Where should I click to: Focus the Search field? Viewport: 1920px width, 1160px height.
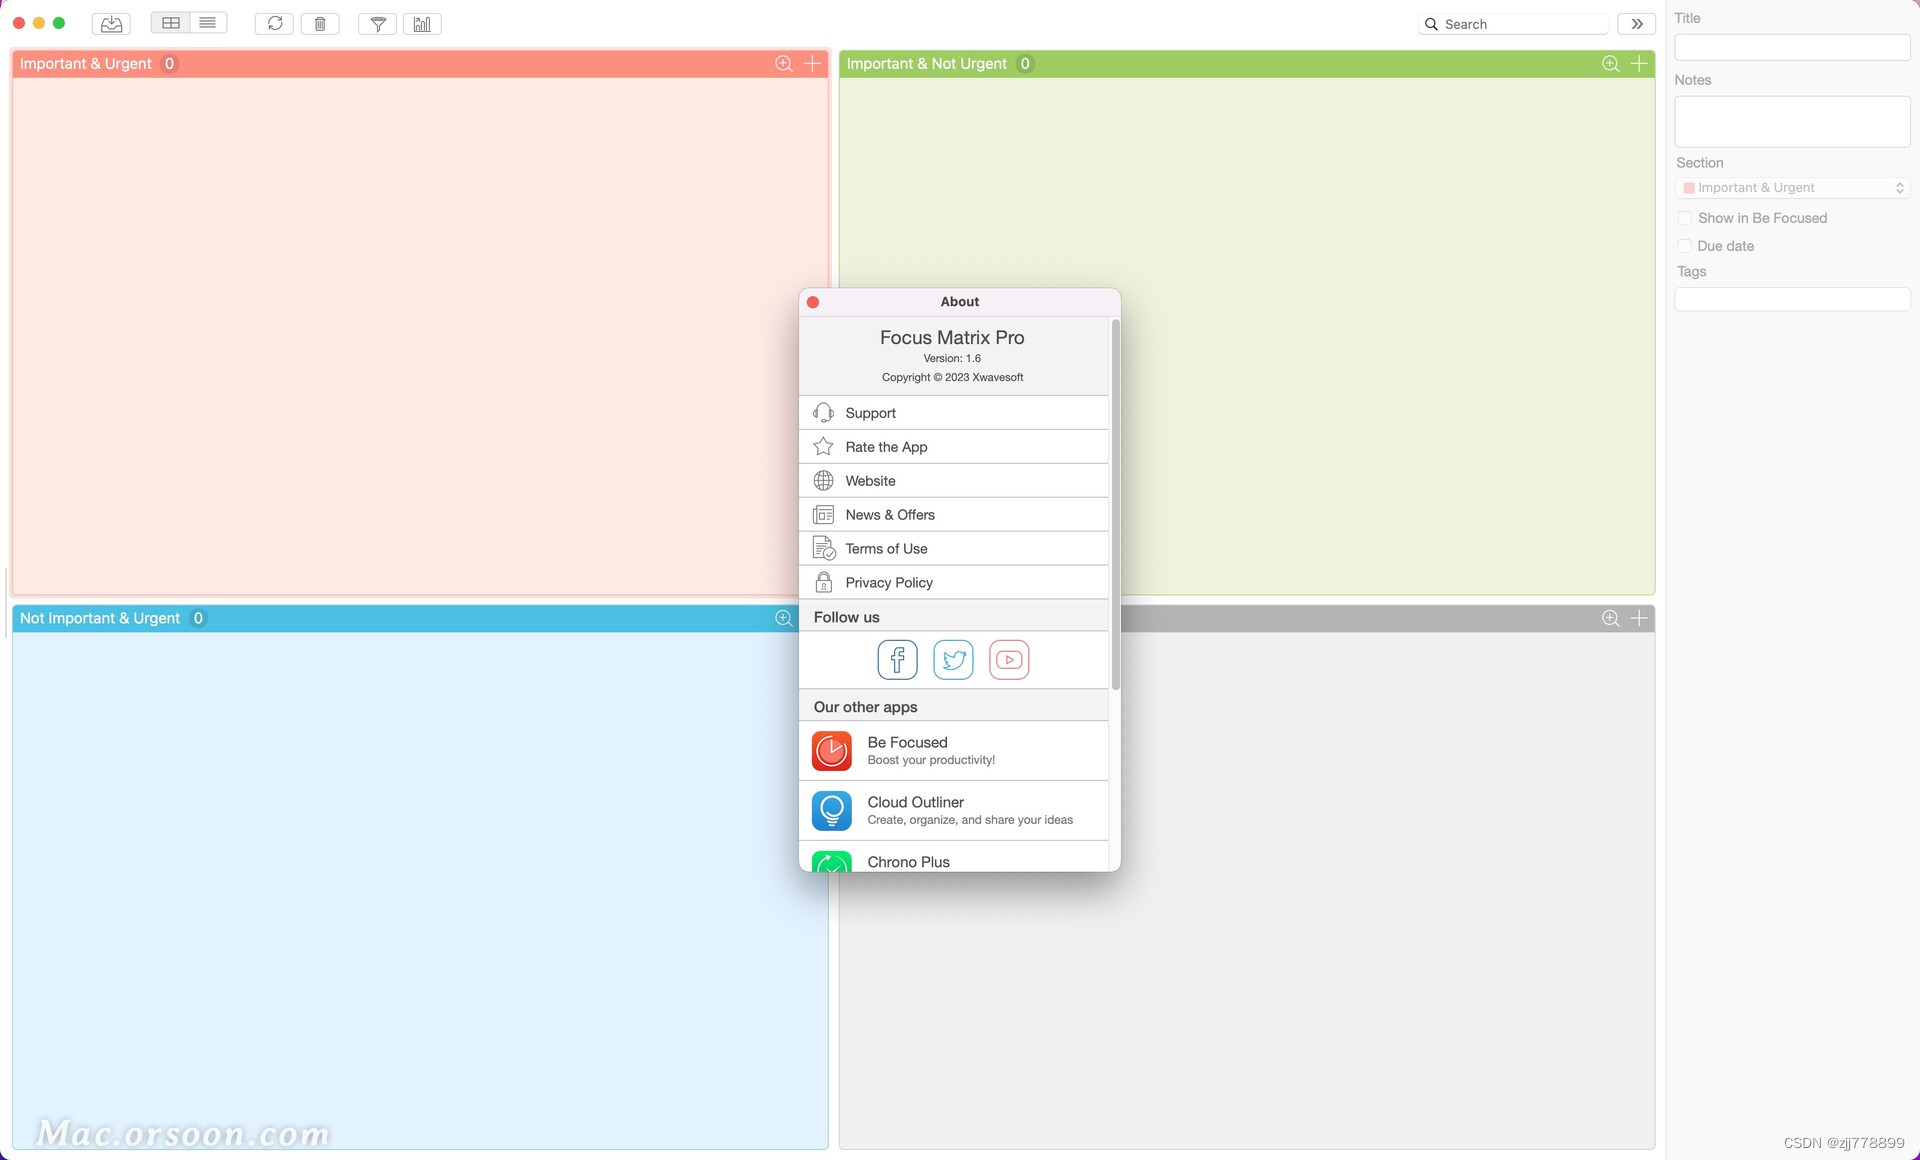pos(1513,24)
